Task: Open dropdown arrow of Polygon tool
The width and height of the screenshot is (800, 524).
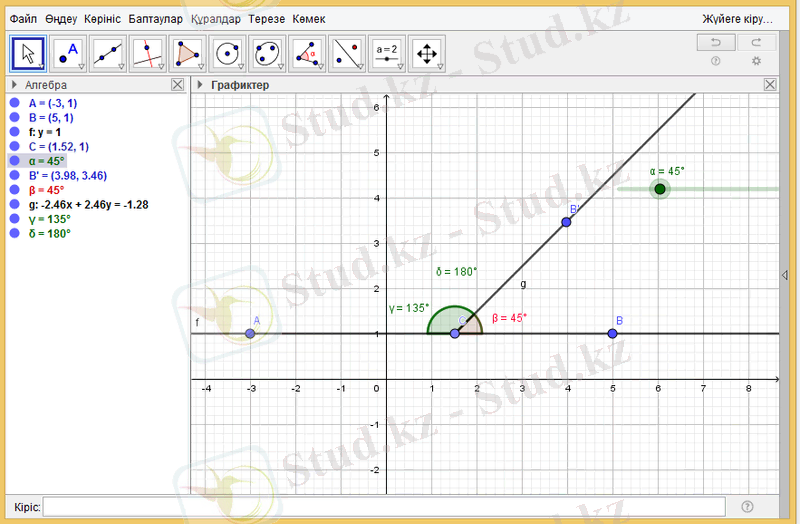Action: pyautogui.click(x=201, y=67)
